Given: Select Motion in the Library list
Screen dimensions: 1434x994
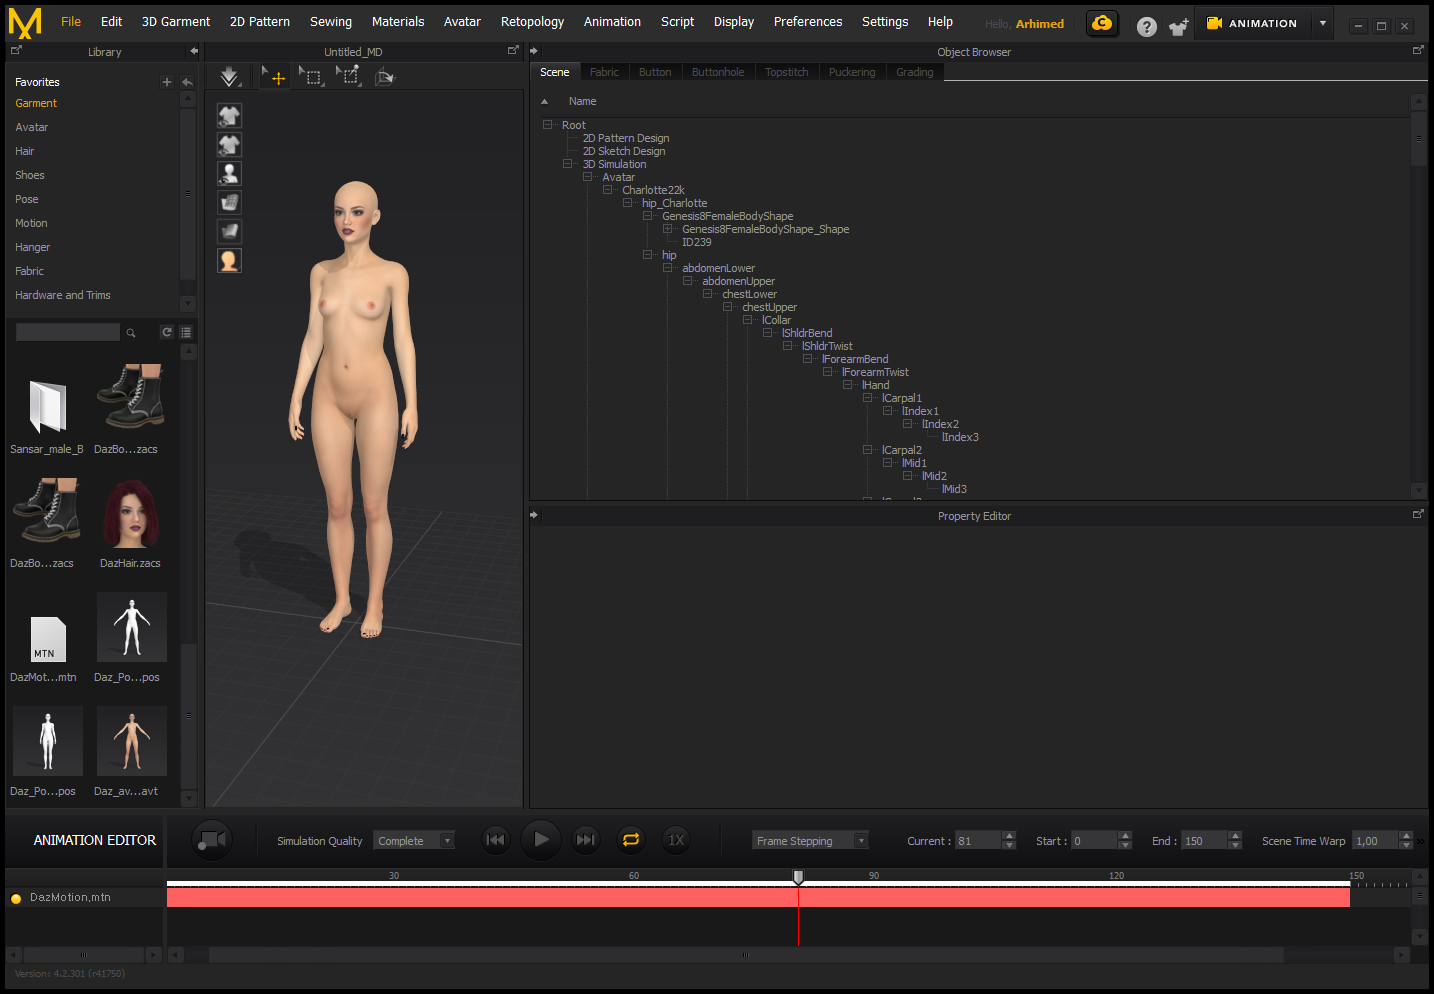Looking at the screenshot, I should click(x=31, y=223).
